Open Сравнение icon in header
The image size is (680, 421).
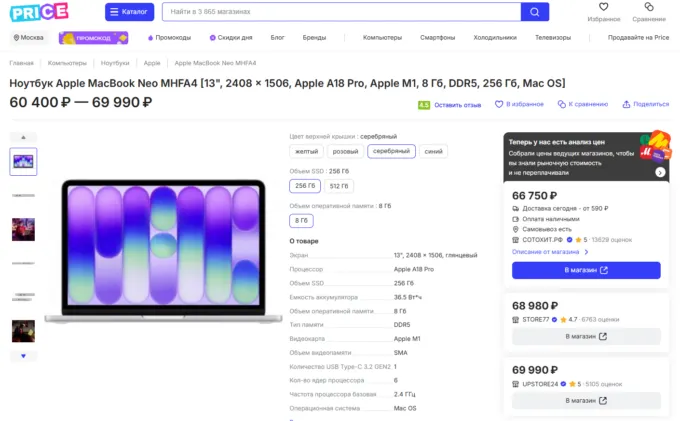point(649,7)
